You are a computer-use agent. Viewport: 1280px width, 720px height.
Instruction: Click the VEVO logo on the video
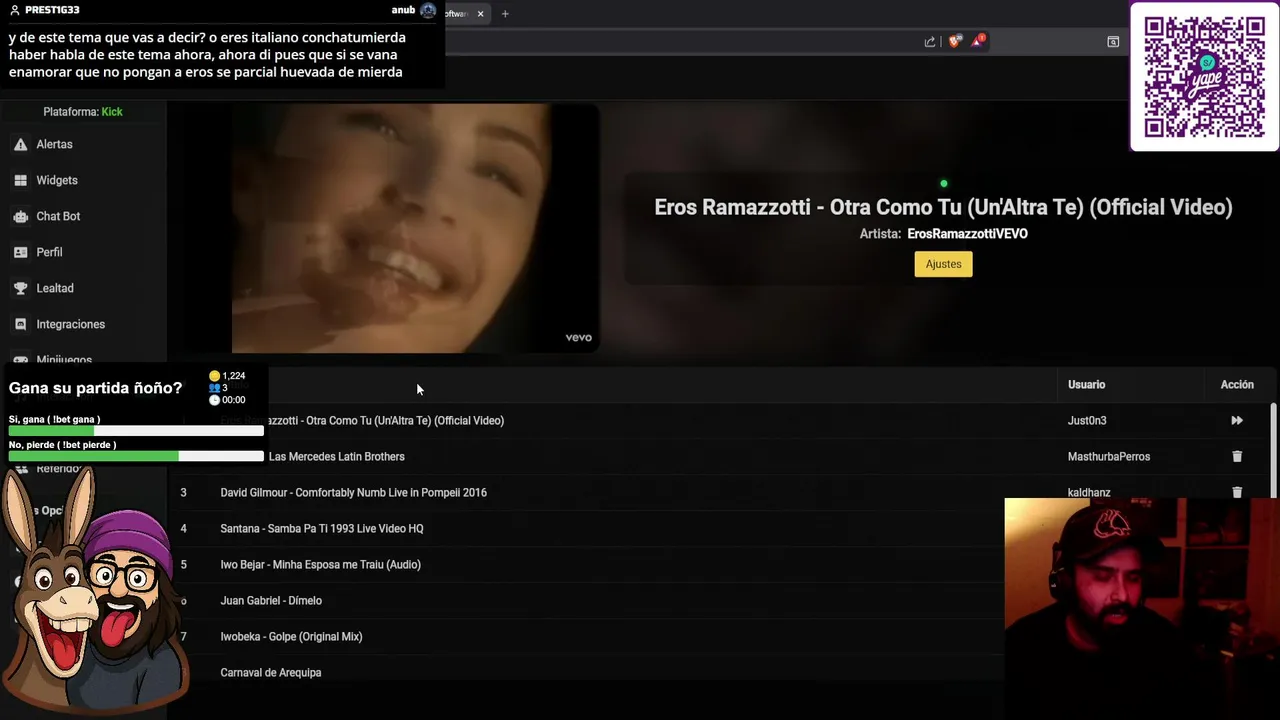click(x=579, y=338)
